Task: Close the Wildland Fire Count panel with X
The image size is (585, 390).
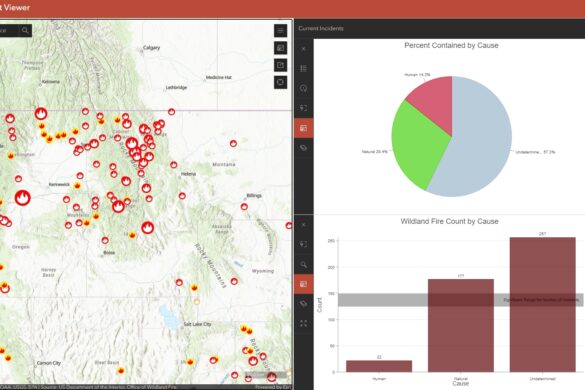Action: (303, 225)
